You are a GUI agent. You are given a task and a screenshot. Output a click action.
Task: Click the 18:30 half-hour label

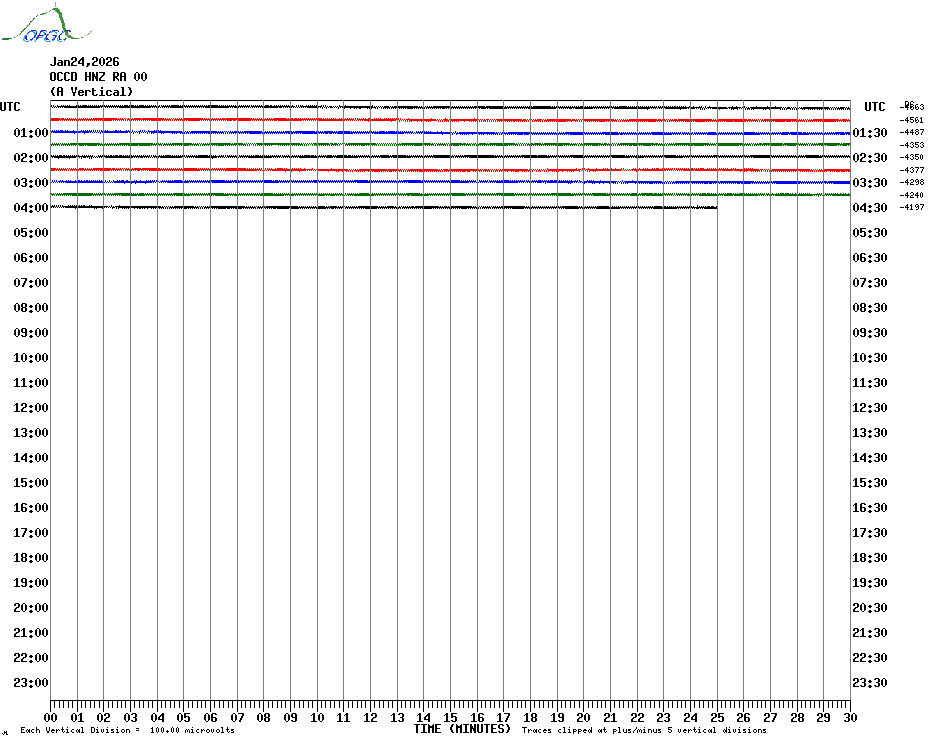point(870,557)
